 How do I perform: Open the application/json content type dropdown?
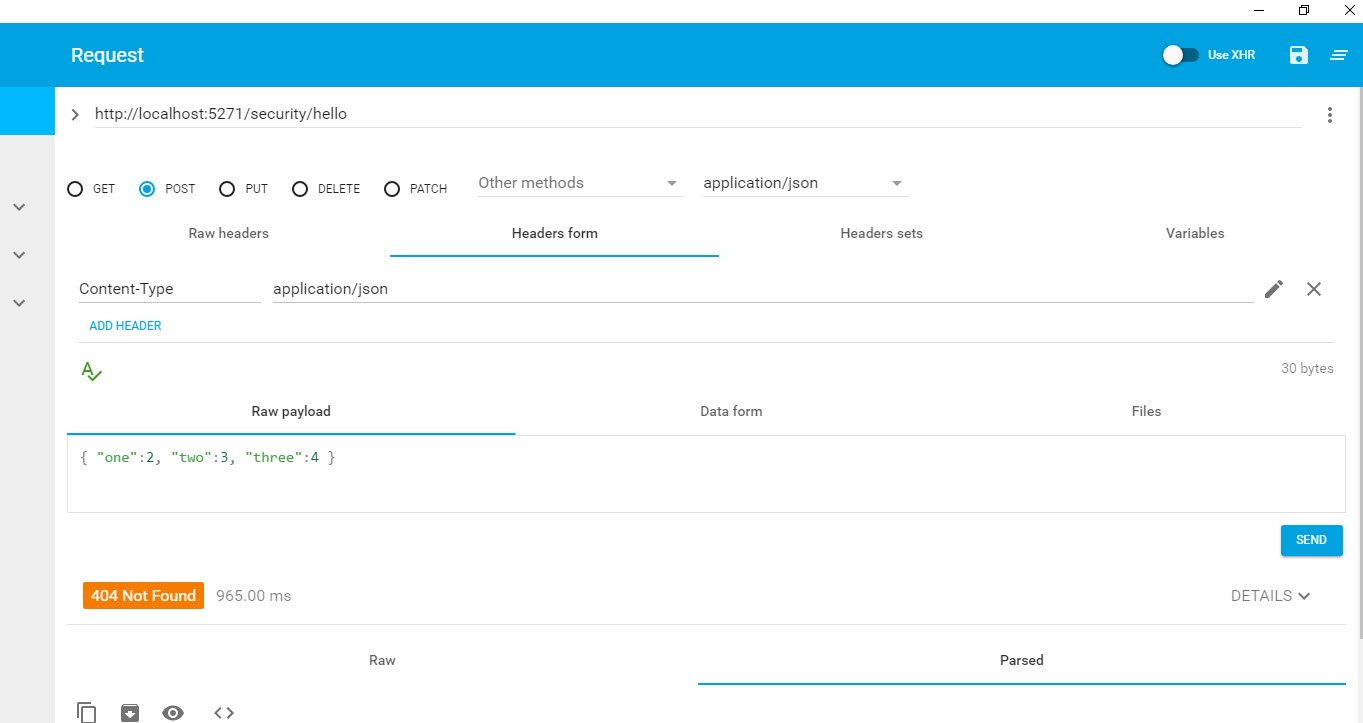[802, 183]
